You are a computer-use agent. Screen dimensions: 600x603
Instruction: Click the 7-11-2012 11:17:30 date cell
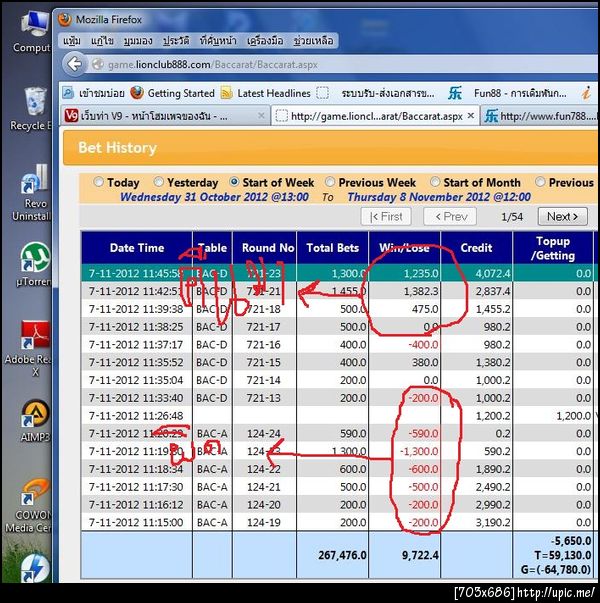pyautogui.click(x=136, y=487)
